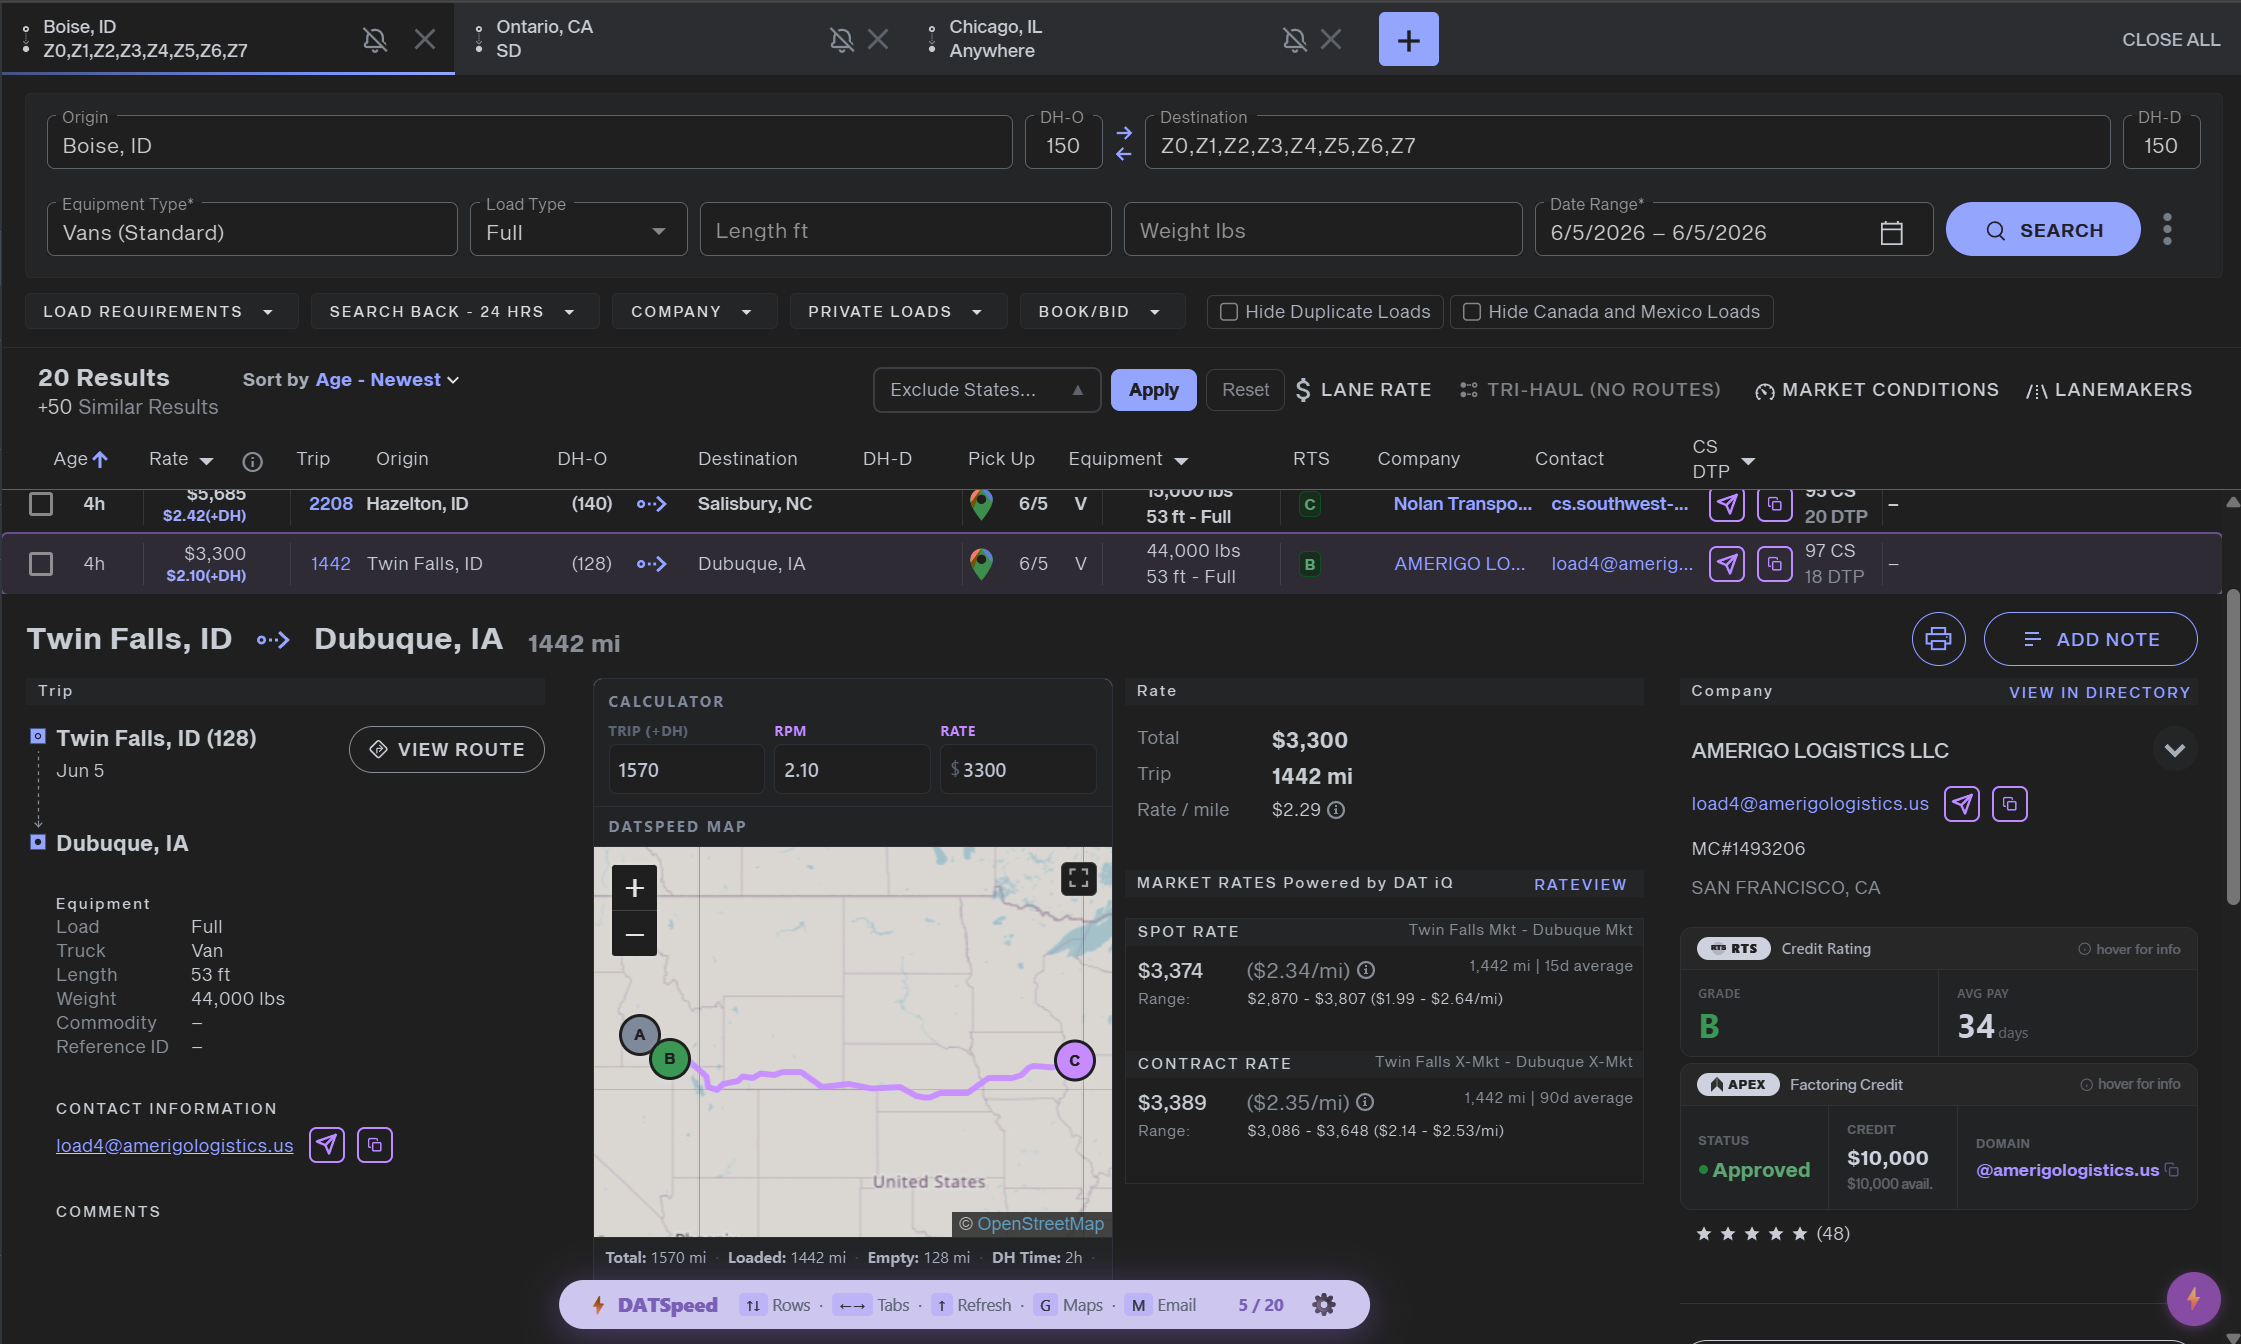The image size is (2241, 1344).
Task: Click the rate info circle in column header
Action: (x=252, y=461)
